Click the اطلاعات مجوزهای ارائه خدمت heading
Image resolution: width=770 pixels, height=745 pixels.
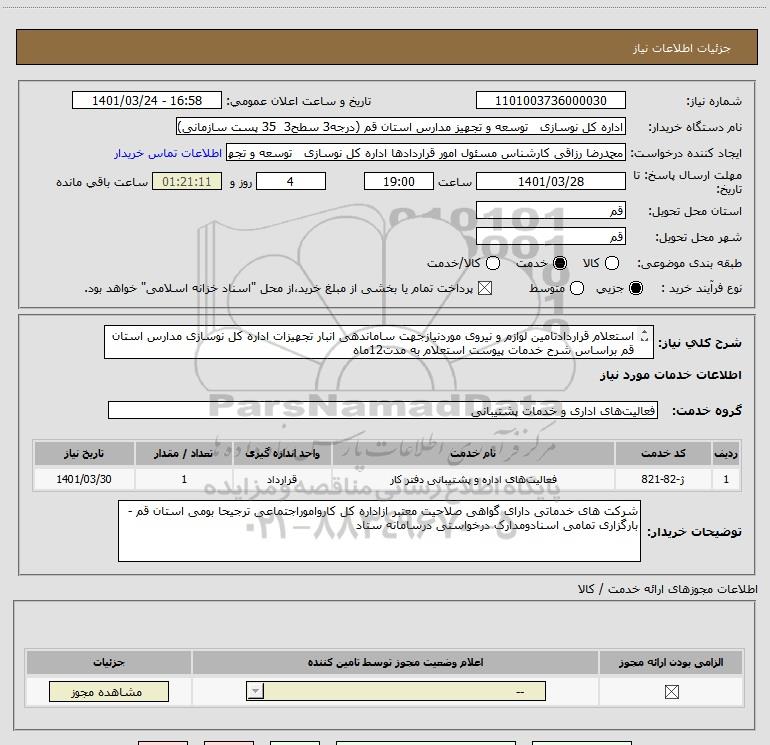(x=668, y=589)
